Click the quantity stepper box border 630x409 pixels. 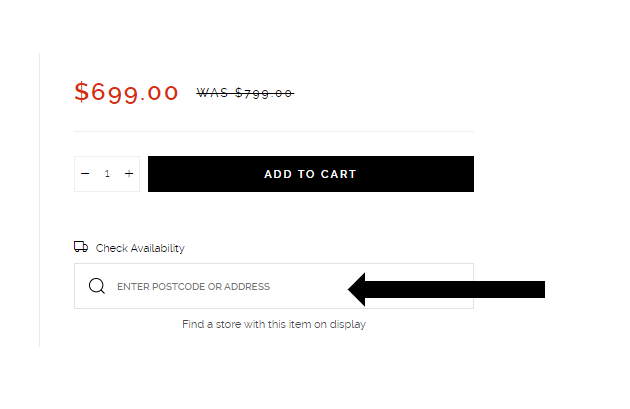pyautogui.click(x=107, y=157)
